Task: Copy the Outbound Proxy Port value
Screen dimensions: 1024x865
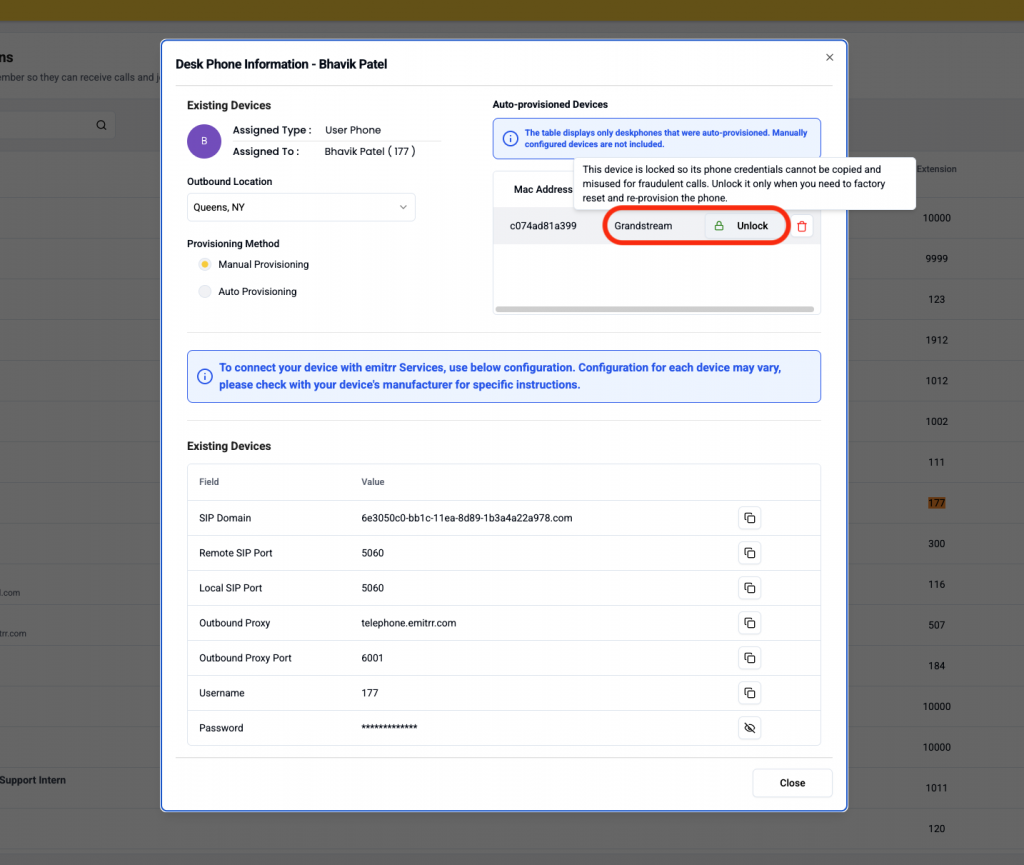Action: click(749, 658)
